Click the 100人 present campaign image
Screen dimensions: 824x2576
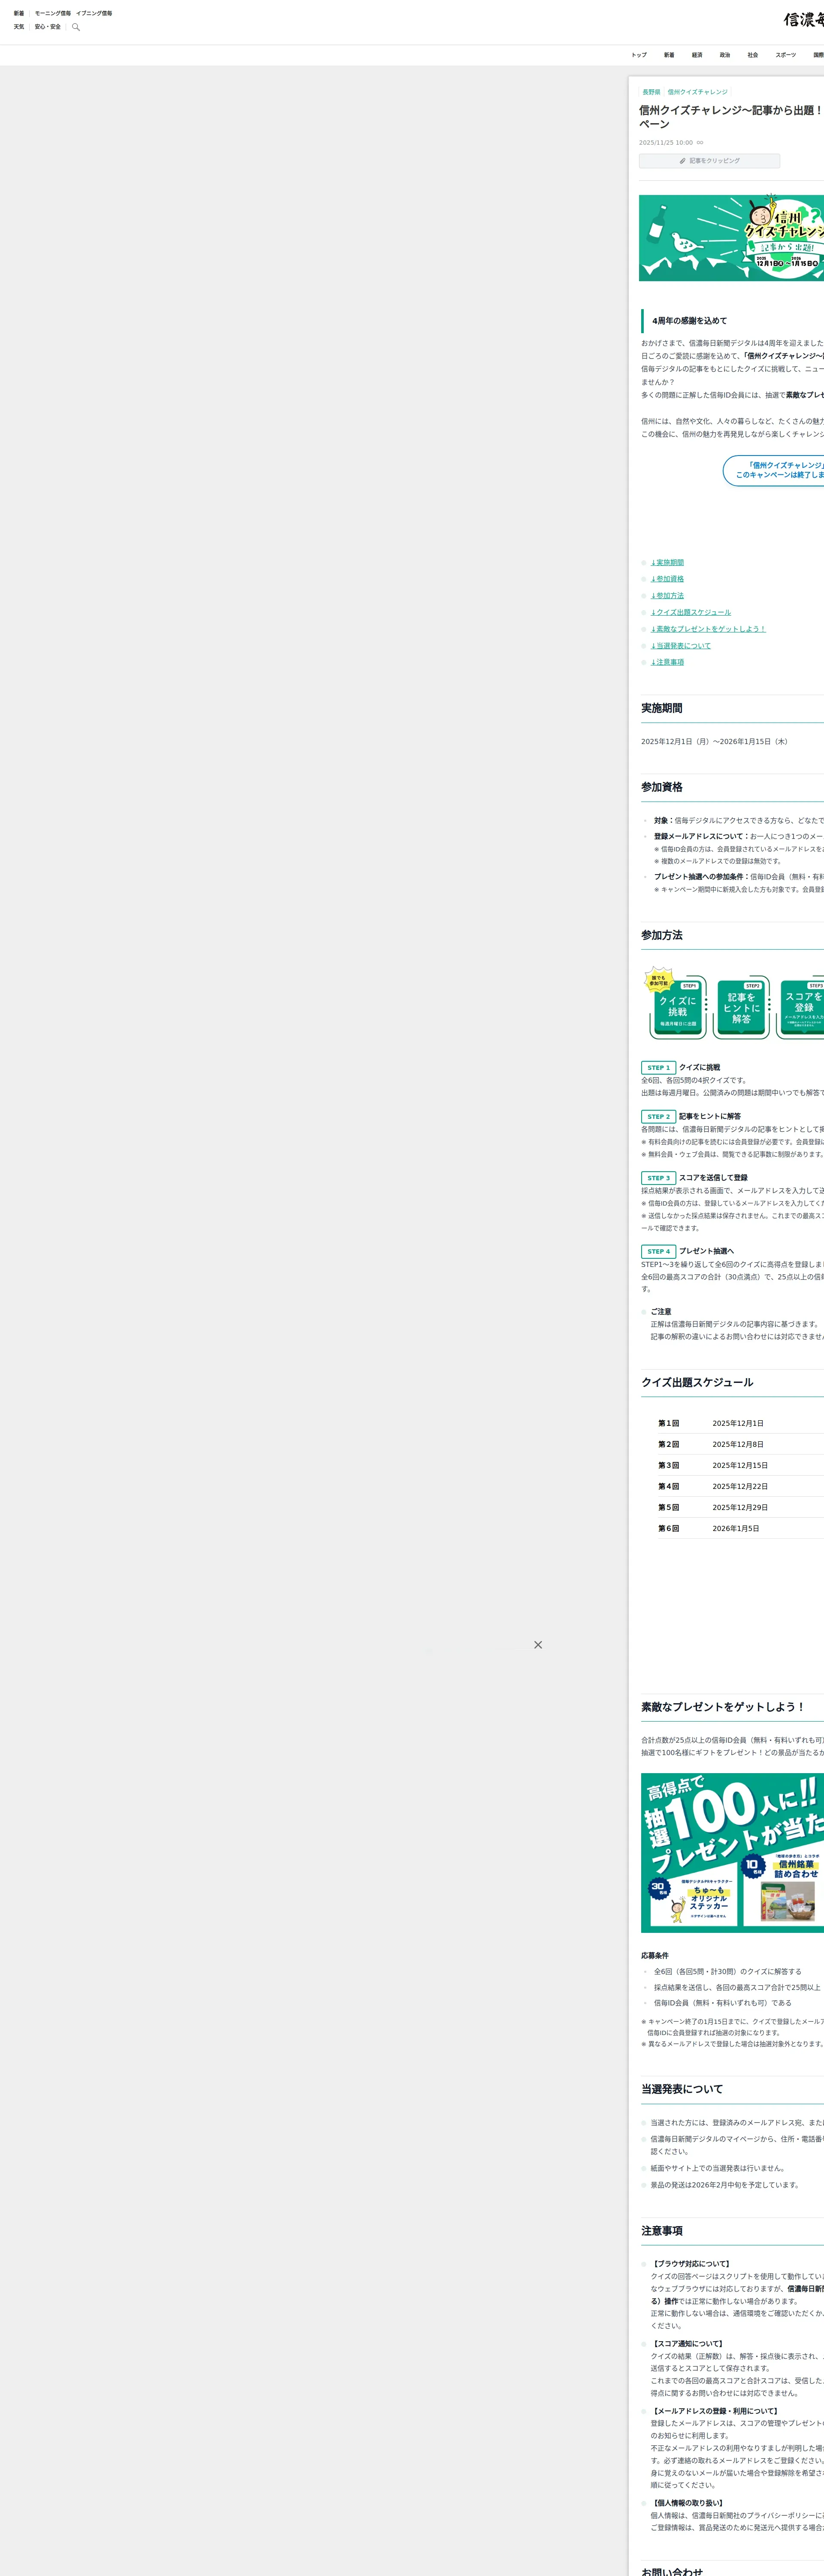[732, 1852]
